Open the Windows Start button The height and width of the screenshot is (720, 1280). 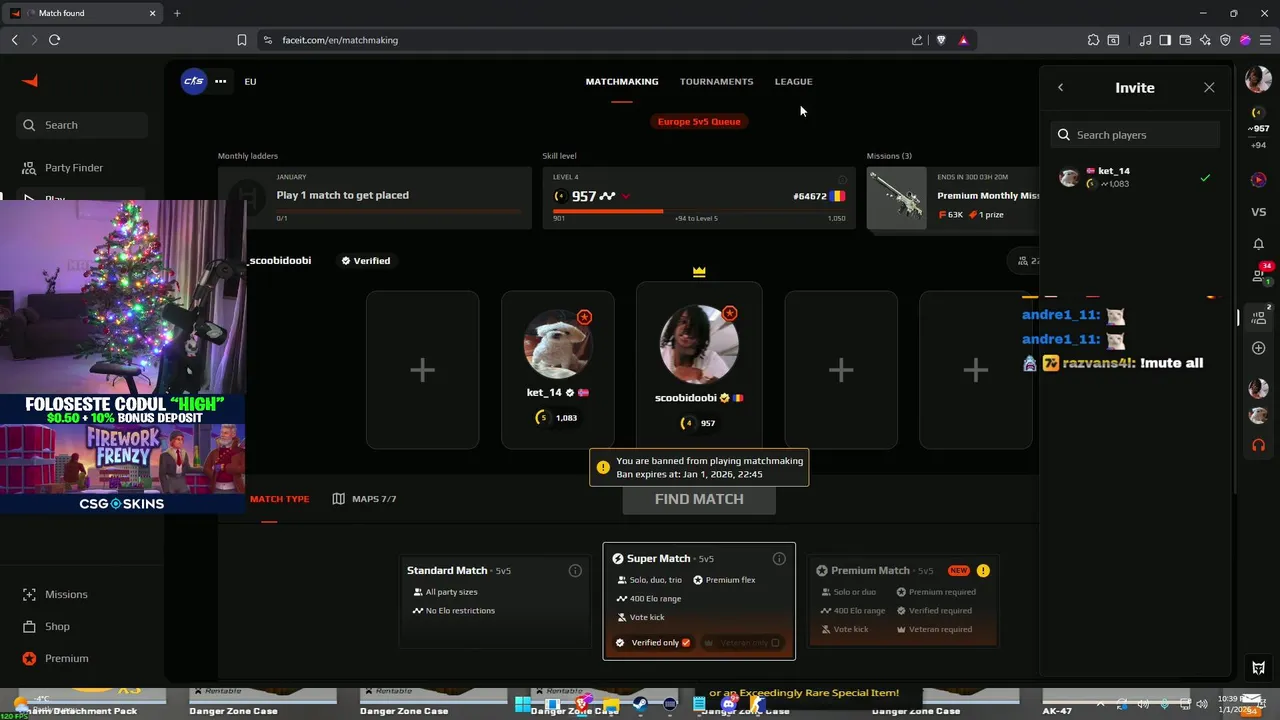pos(523,704)
